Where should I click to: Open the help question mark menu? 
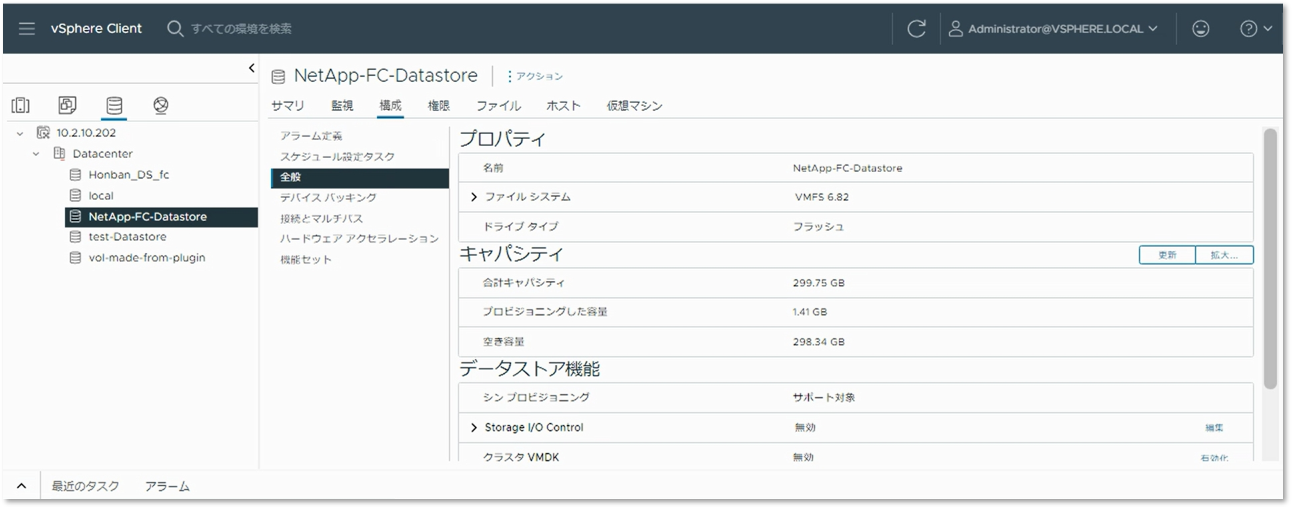click(1256, 29)
